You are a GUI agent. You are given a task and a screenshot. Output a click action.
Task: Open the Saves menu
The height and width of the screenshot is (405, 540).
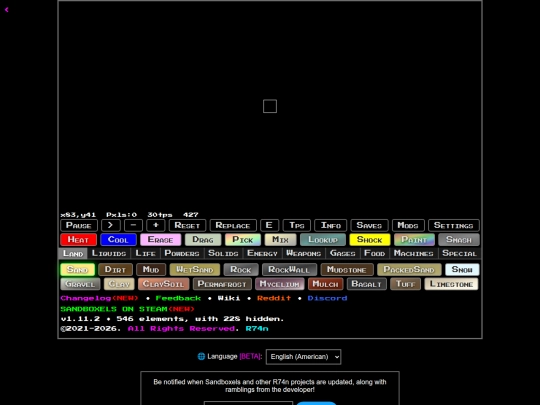click(369, 225)
